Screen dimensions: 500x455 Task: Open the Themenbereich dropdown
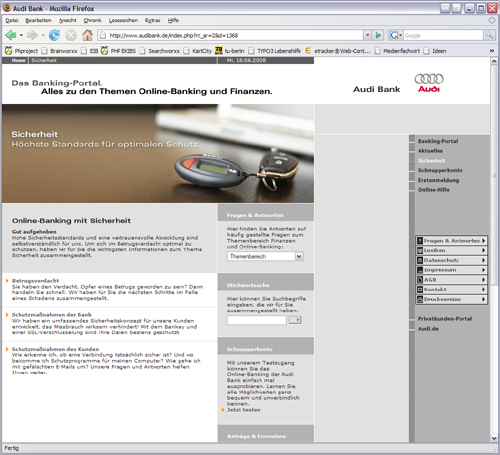[x=265, y=256]
